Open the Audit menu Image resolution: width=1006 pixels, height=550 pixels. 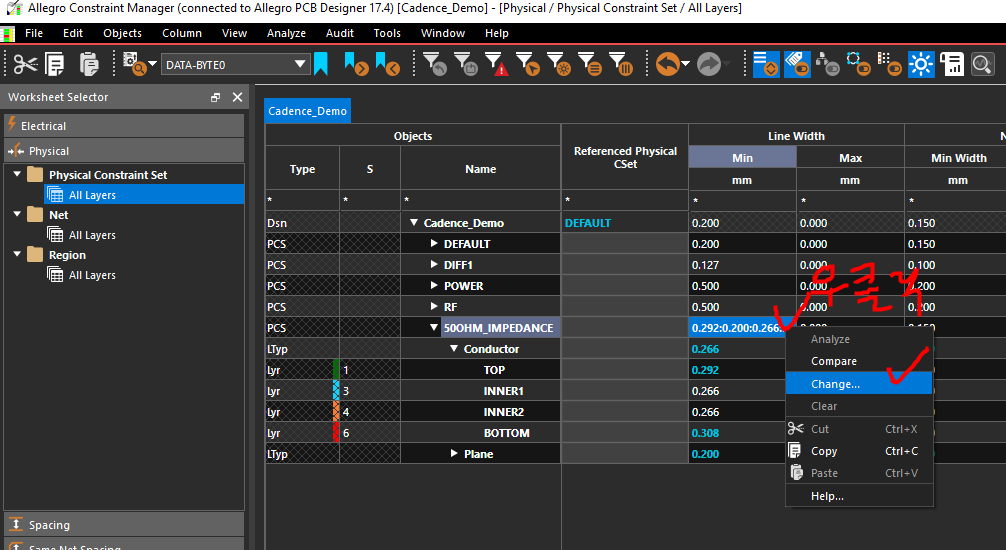pos(339,33)
